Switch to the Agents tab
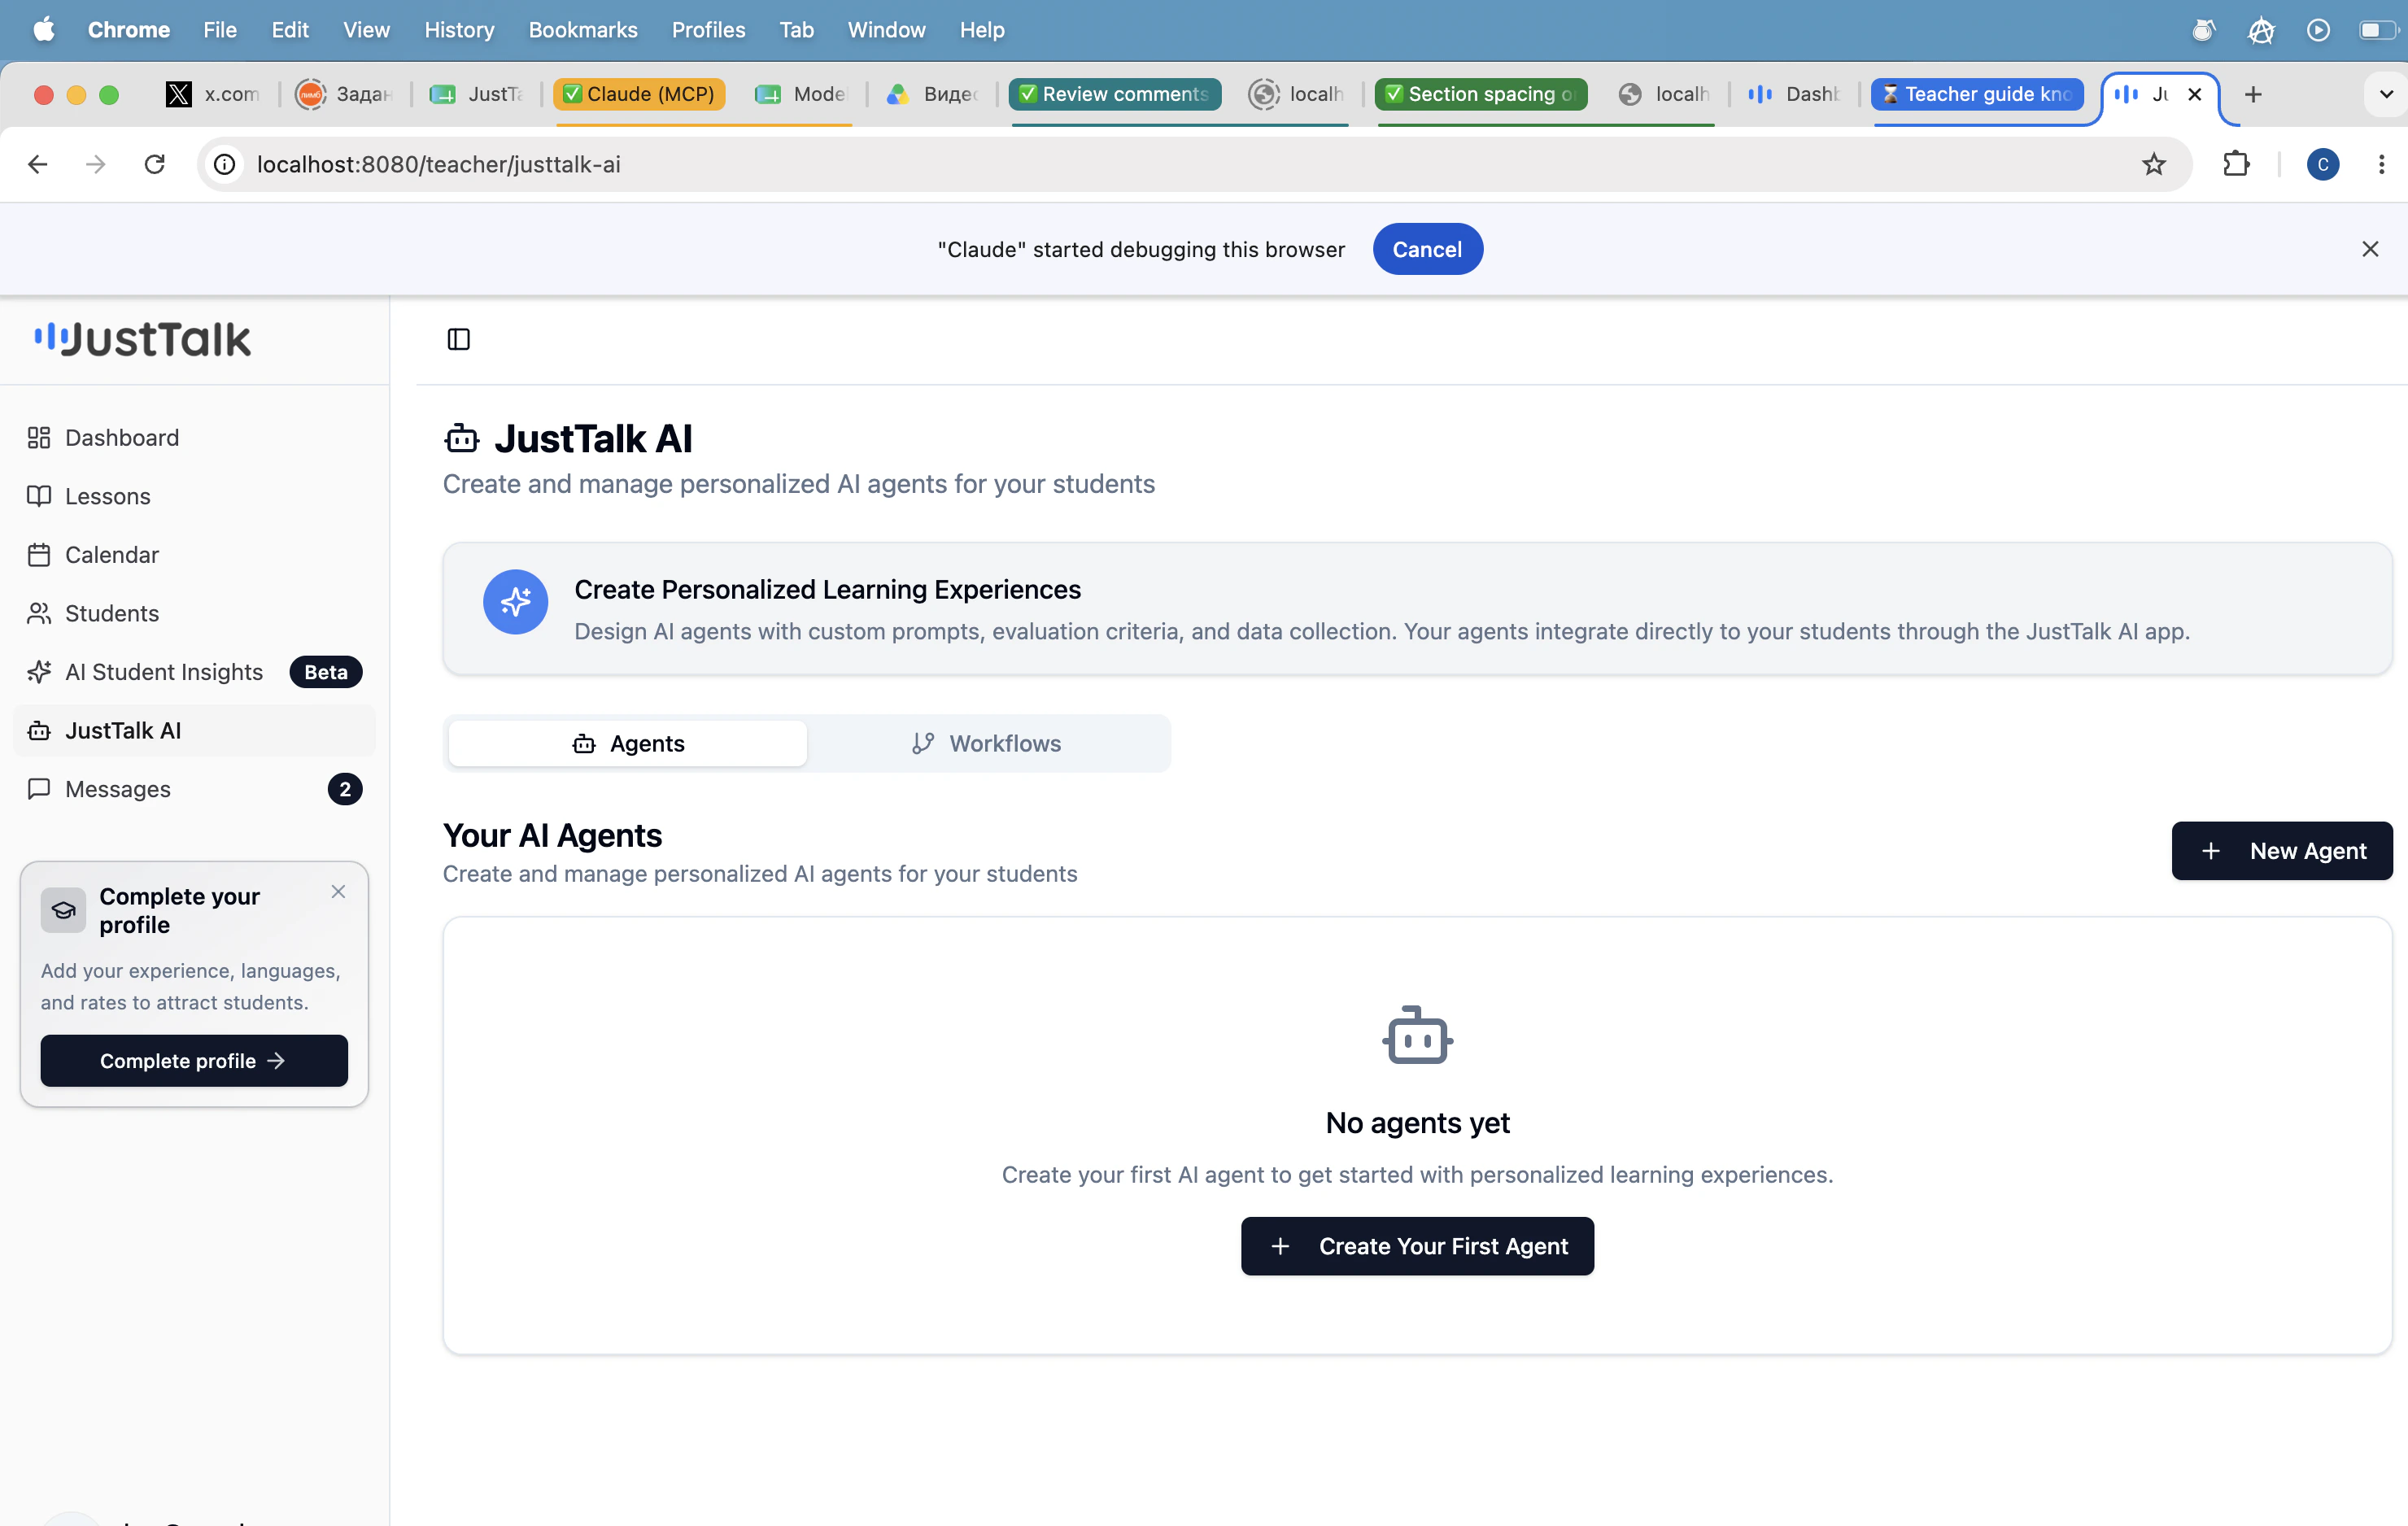Viewport: 2408px width, 1526px height. [628, 743]
